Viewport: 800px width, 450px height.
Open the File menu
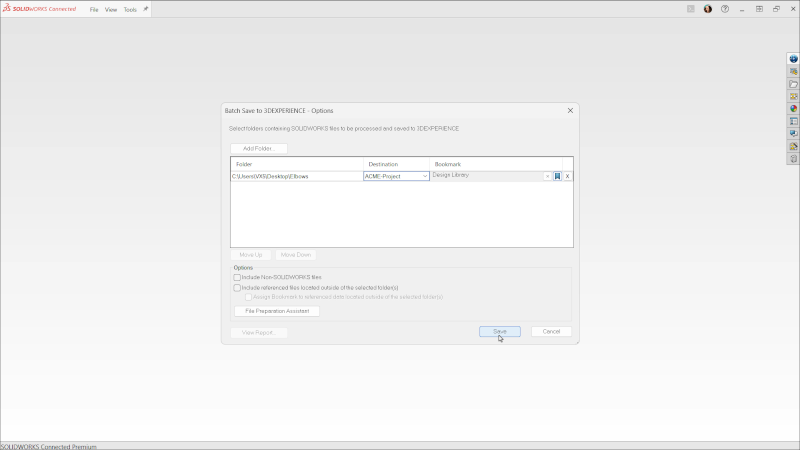tap(94, 9)
